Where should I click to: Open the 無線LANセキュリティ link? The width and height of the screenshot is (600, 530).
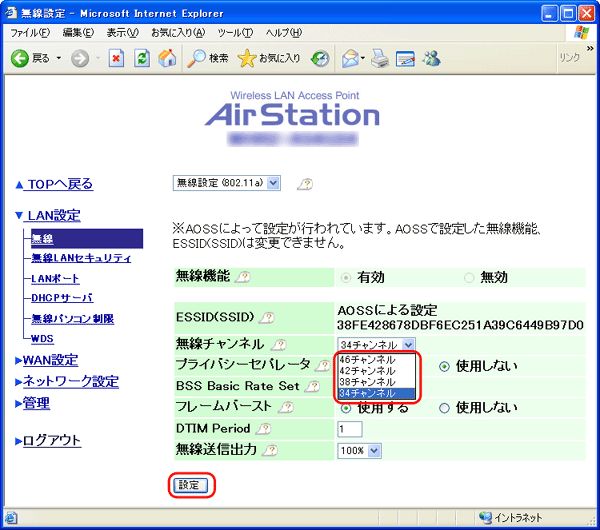(x=81, y=258)
